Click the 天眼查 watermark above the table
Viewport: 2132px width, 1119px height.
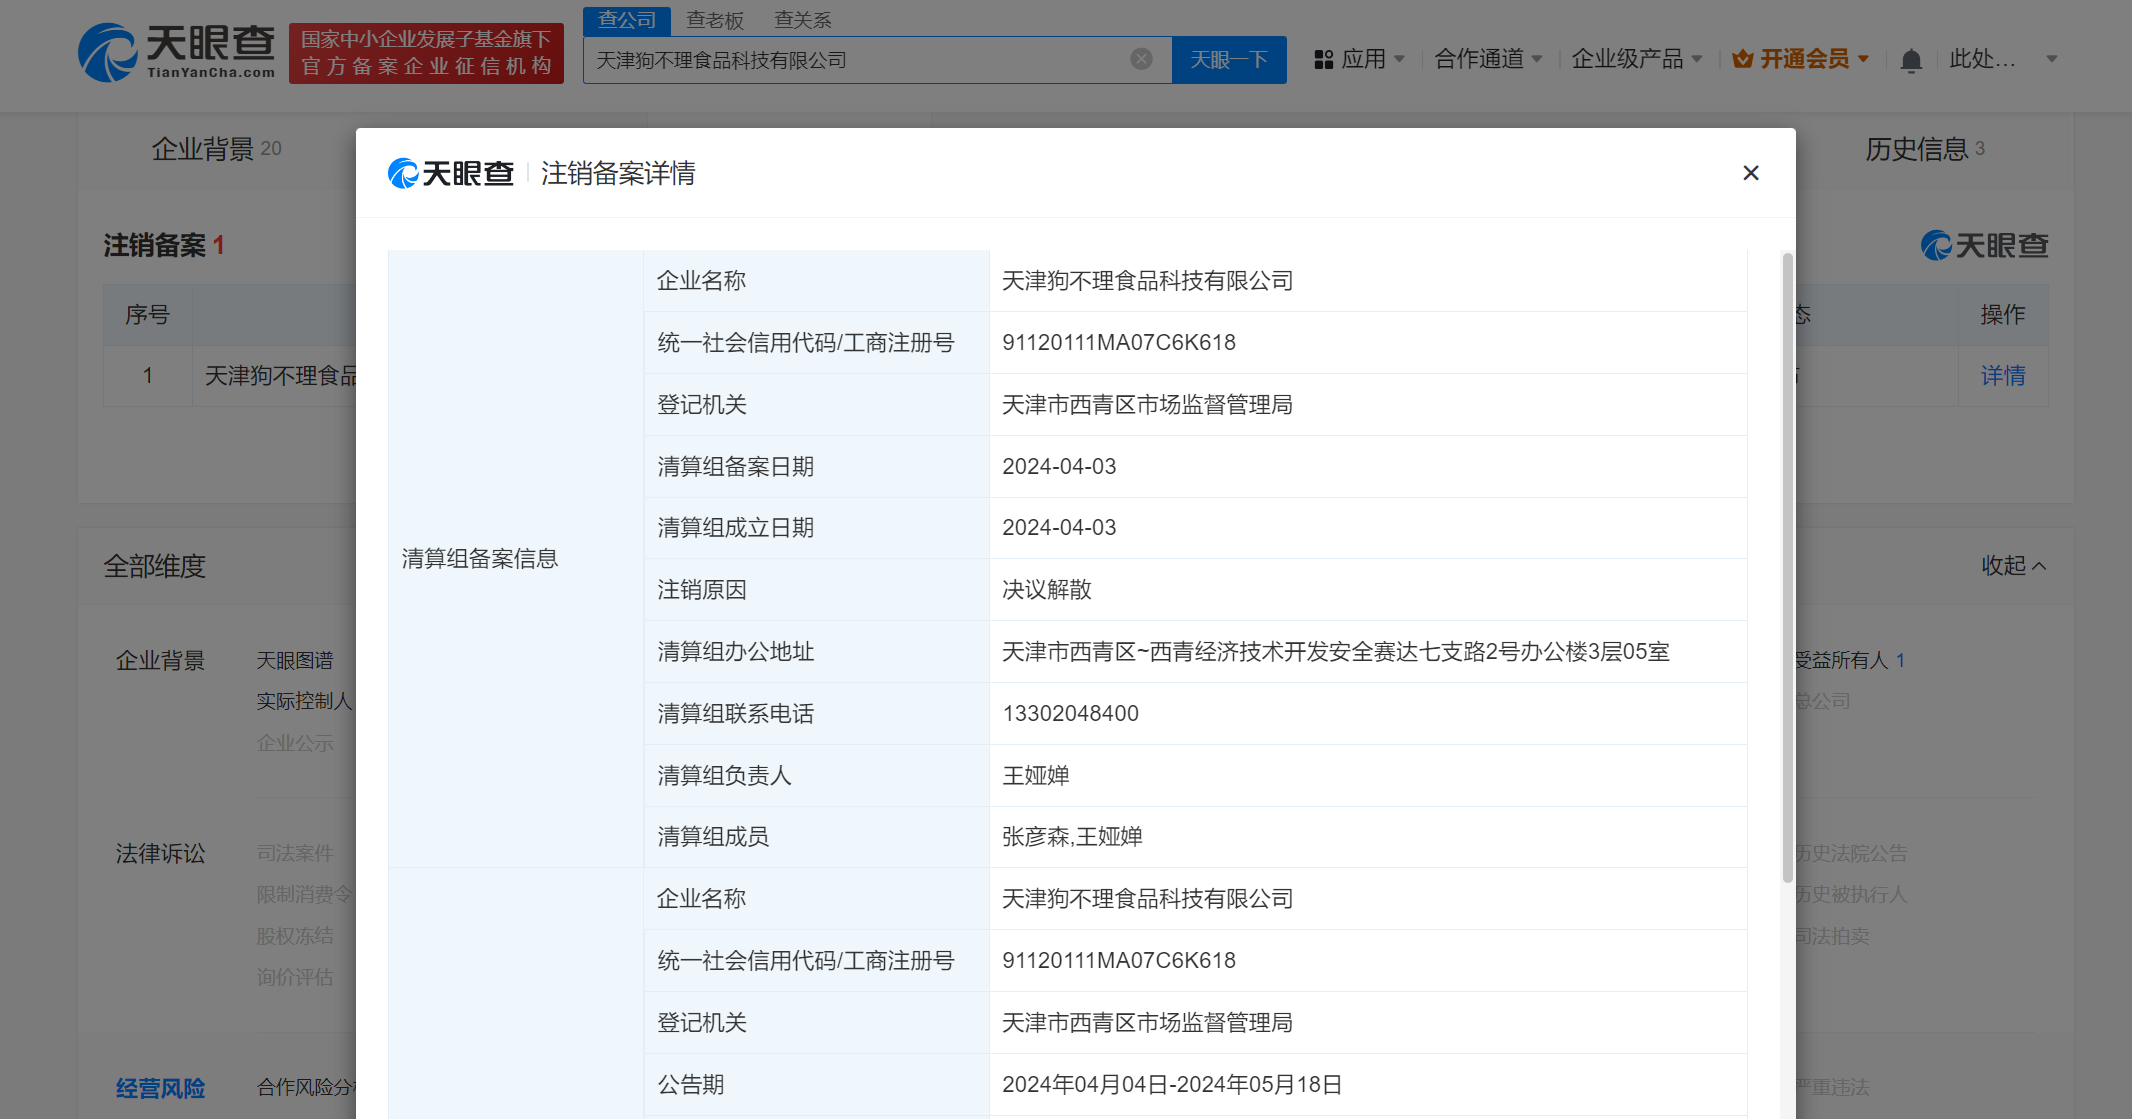pos(1984,245)
